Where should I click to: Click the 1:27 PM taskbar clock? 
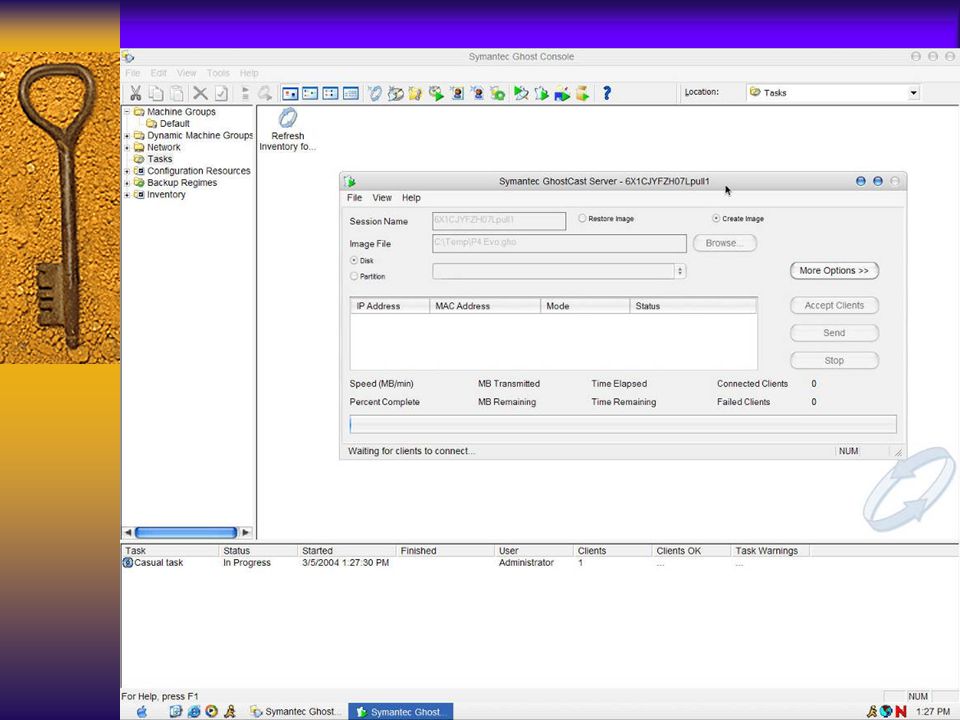click(x=933, y=711)
